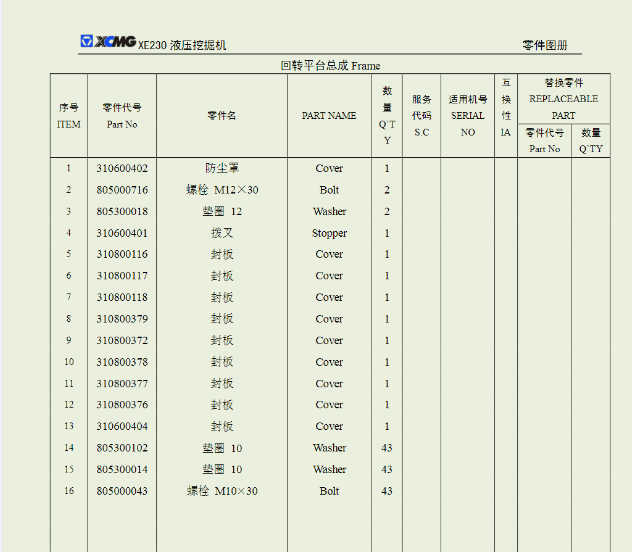
Task: Click the 防尘罩 part name cell
Action: coord(222,168)
